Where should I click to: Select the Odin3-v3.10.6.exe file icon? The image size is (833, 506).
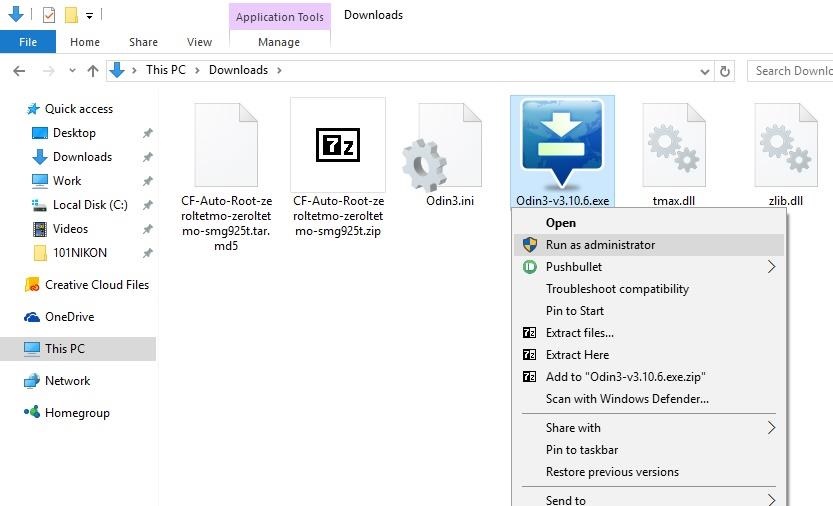tap(562, 144)
